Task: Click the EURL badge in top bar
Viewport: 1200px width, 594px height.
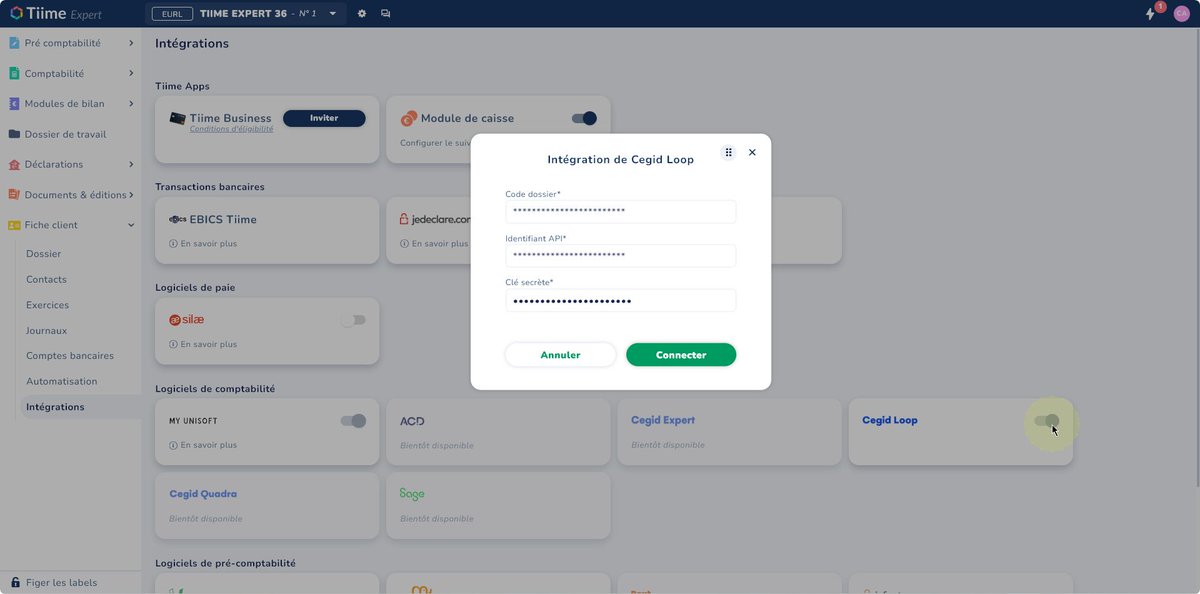Action: (x=172, y=14)
